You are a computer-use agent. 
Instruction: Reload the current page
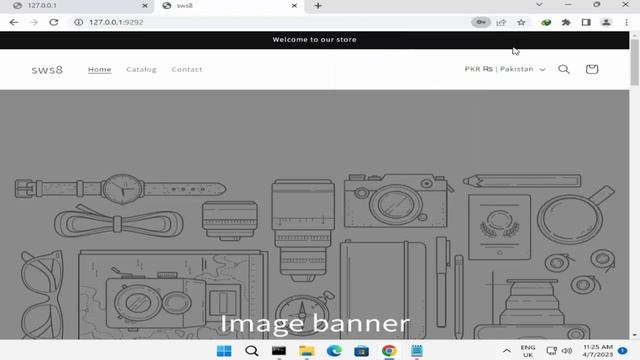tap(53, 22)
